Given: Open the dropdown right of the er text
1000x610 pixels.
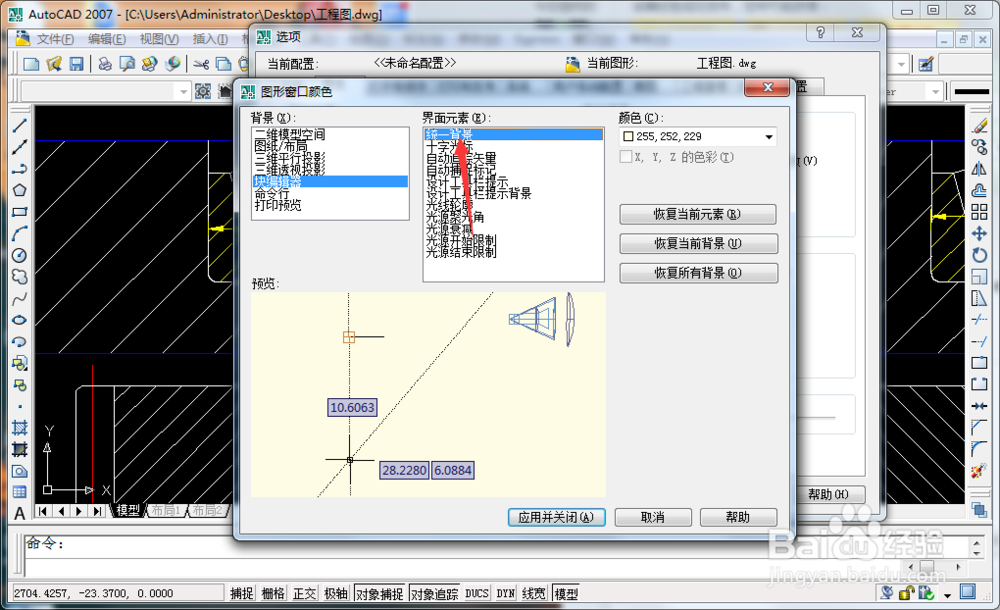Looking at the screenshot, I should (936, 93).
